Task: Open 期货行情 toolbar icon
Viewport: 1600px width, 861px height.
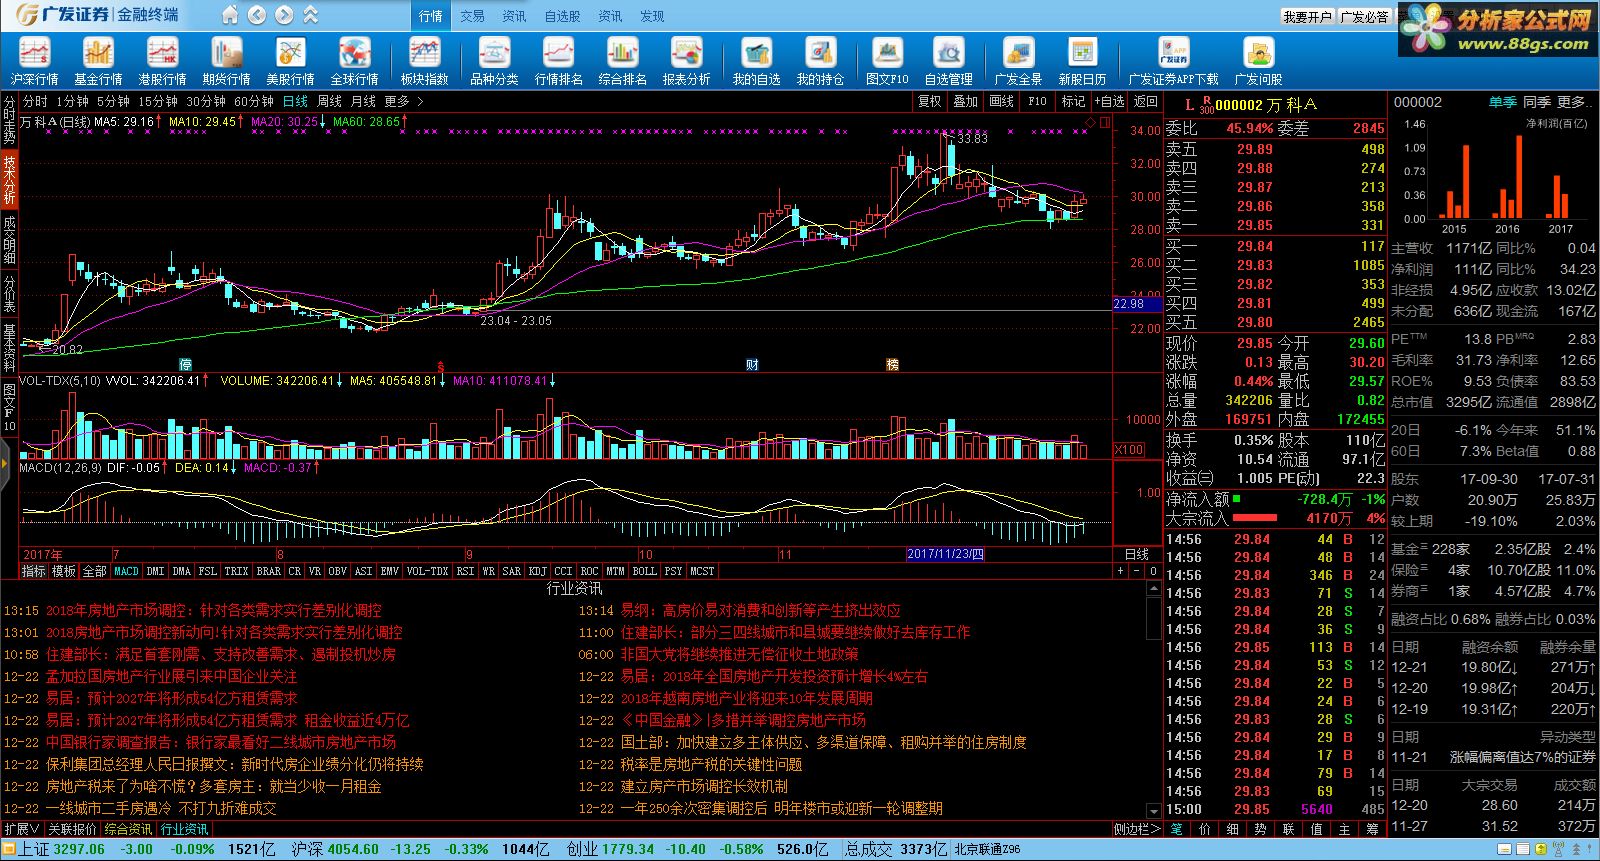Action: 226,62
